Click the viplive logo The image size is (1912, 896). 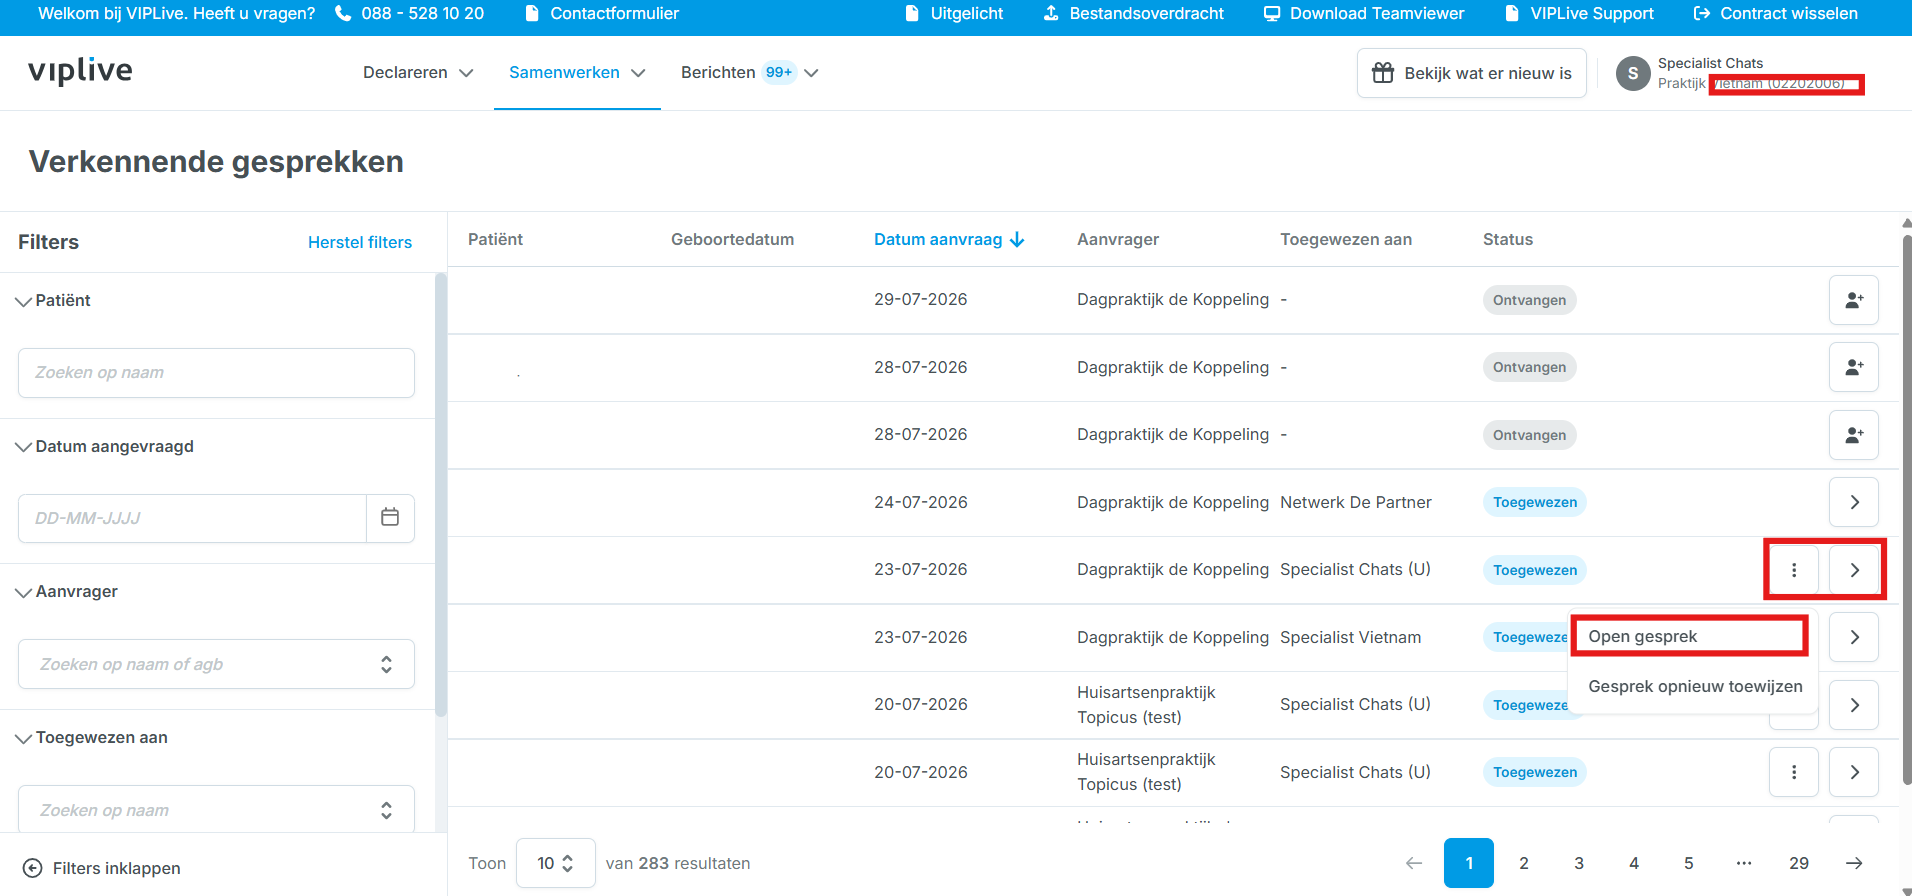click(80, 70)
